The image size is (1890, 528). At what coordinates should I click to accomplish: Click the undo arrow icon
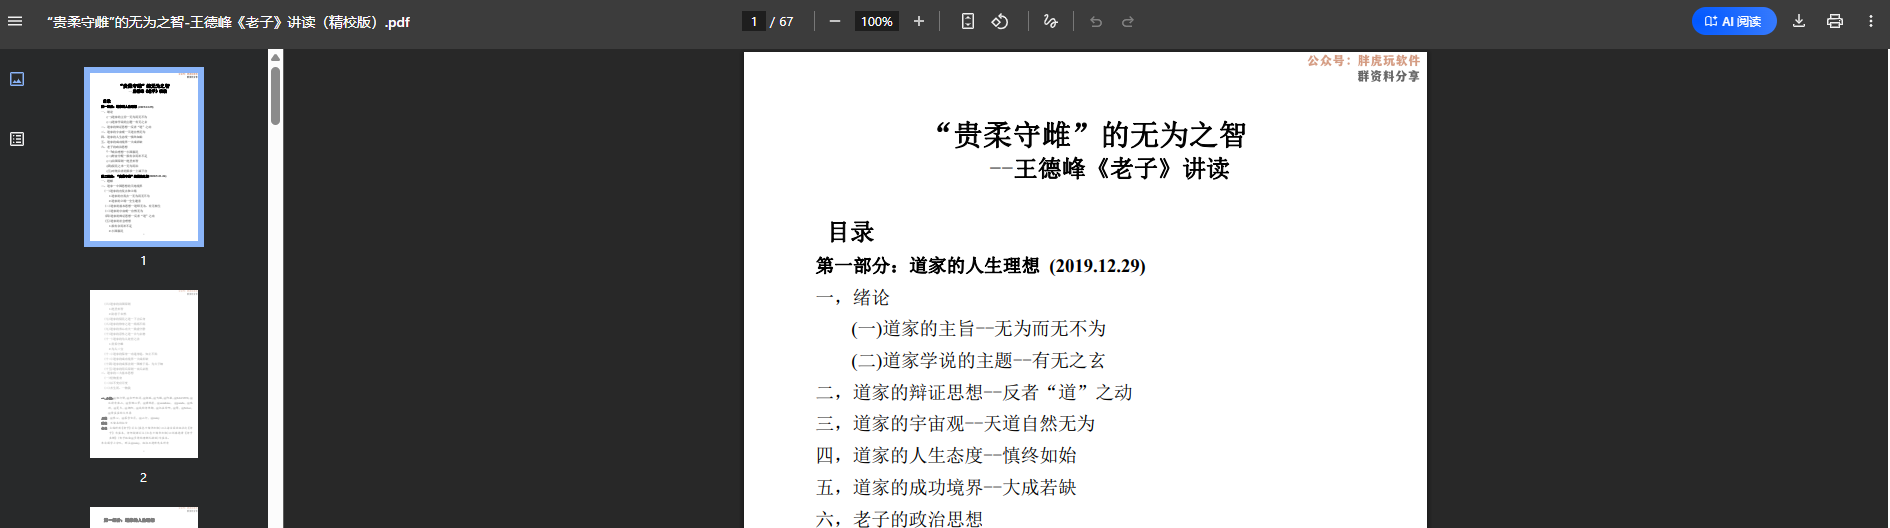coord(1096,21)
